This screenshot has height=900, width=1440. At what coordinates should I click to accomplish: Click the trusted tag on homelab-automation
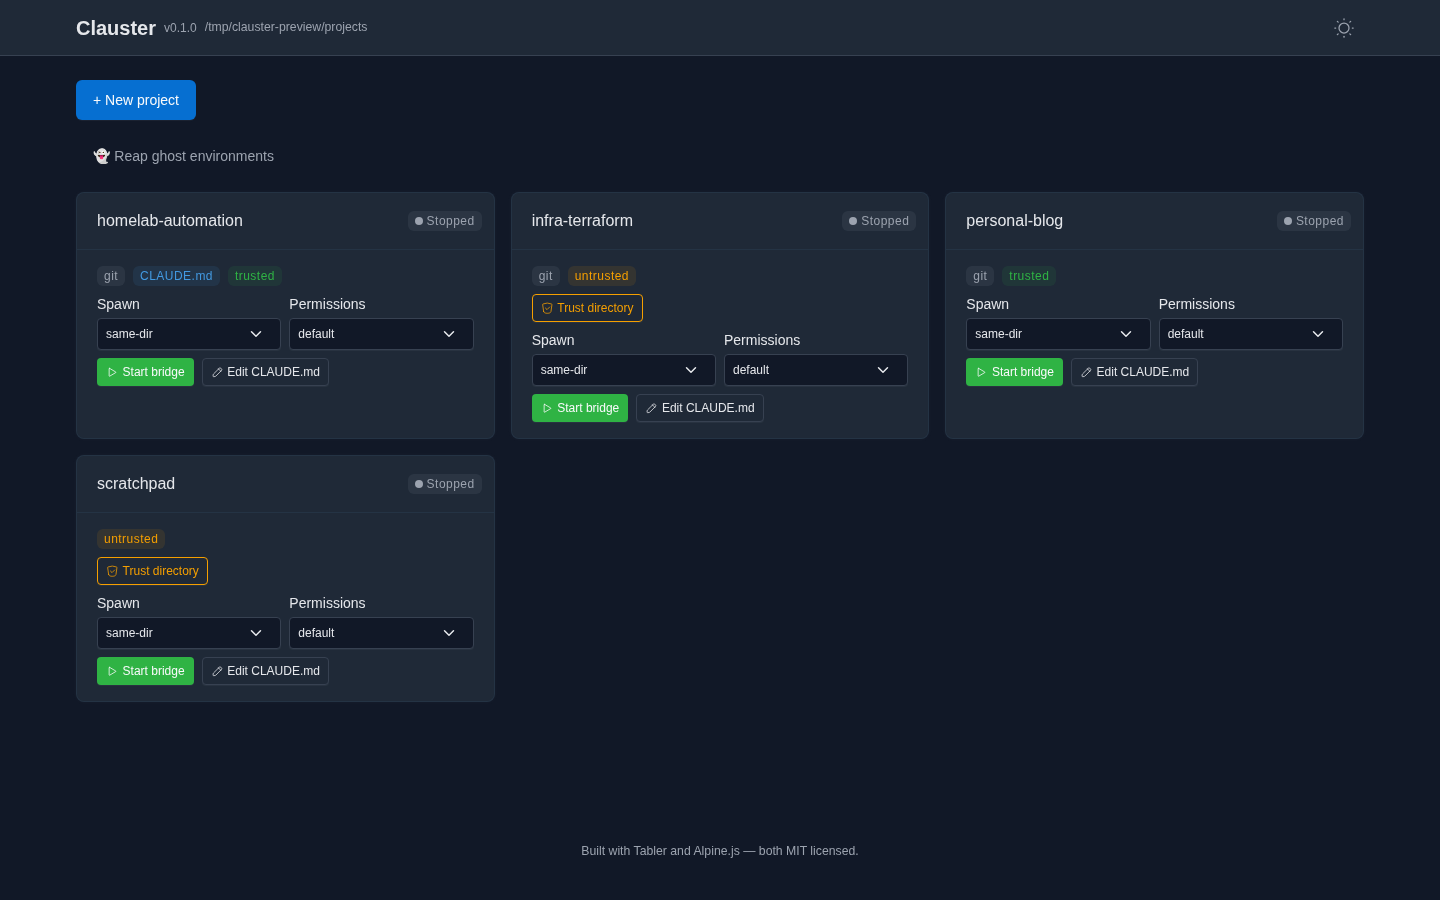[x=255, y=276]
